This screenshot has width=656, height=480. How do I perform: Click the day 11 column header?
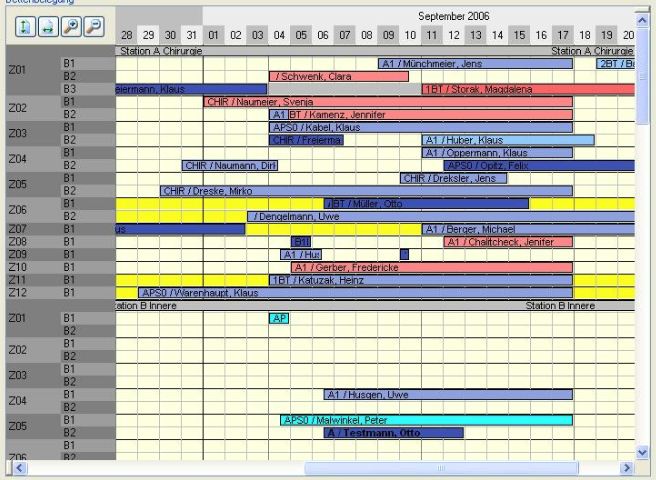(x=432, y=35)
